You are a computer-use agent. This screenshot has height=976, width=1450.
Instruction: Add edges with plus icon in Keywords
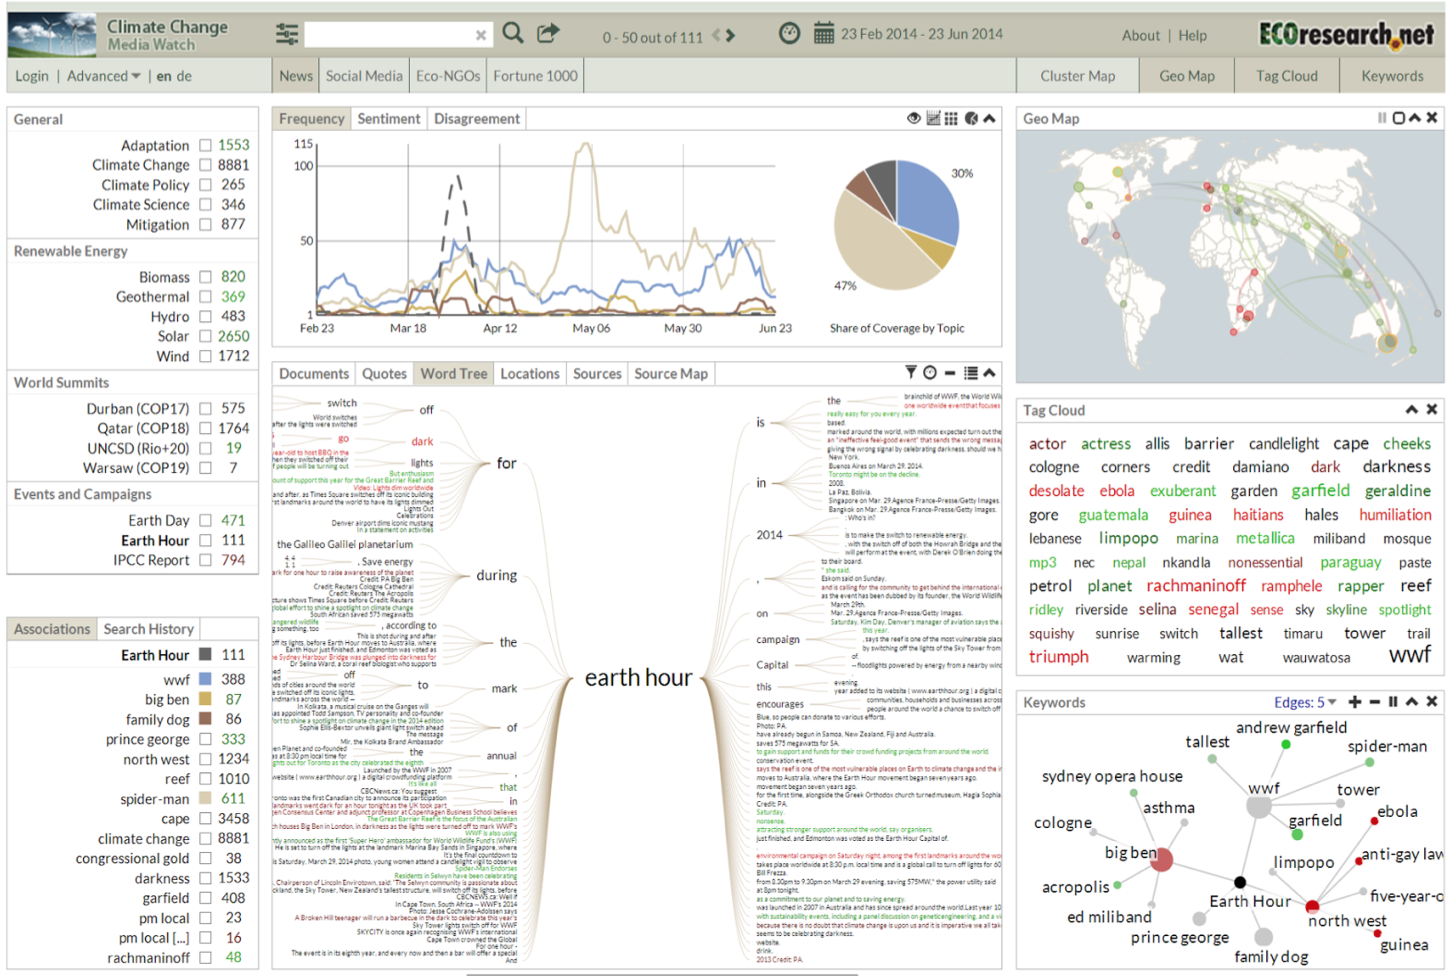(1355, 702)
